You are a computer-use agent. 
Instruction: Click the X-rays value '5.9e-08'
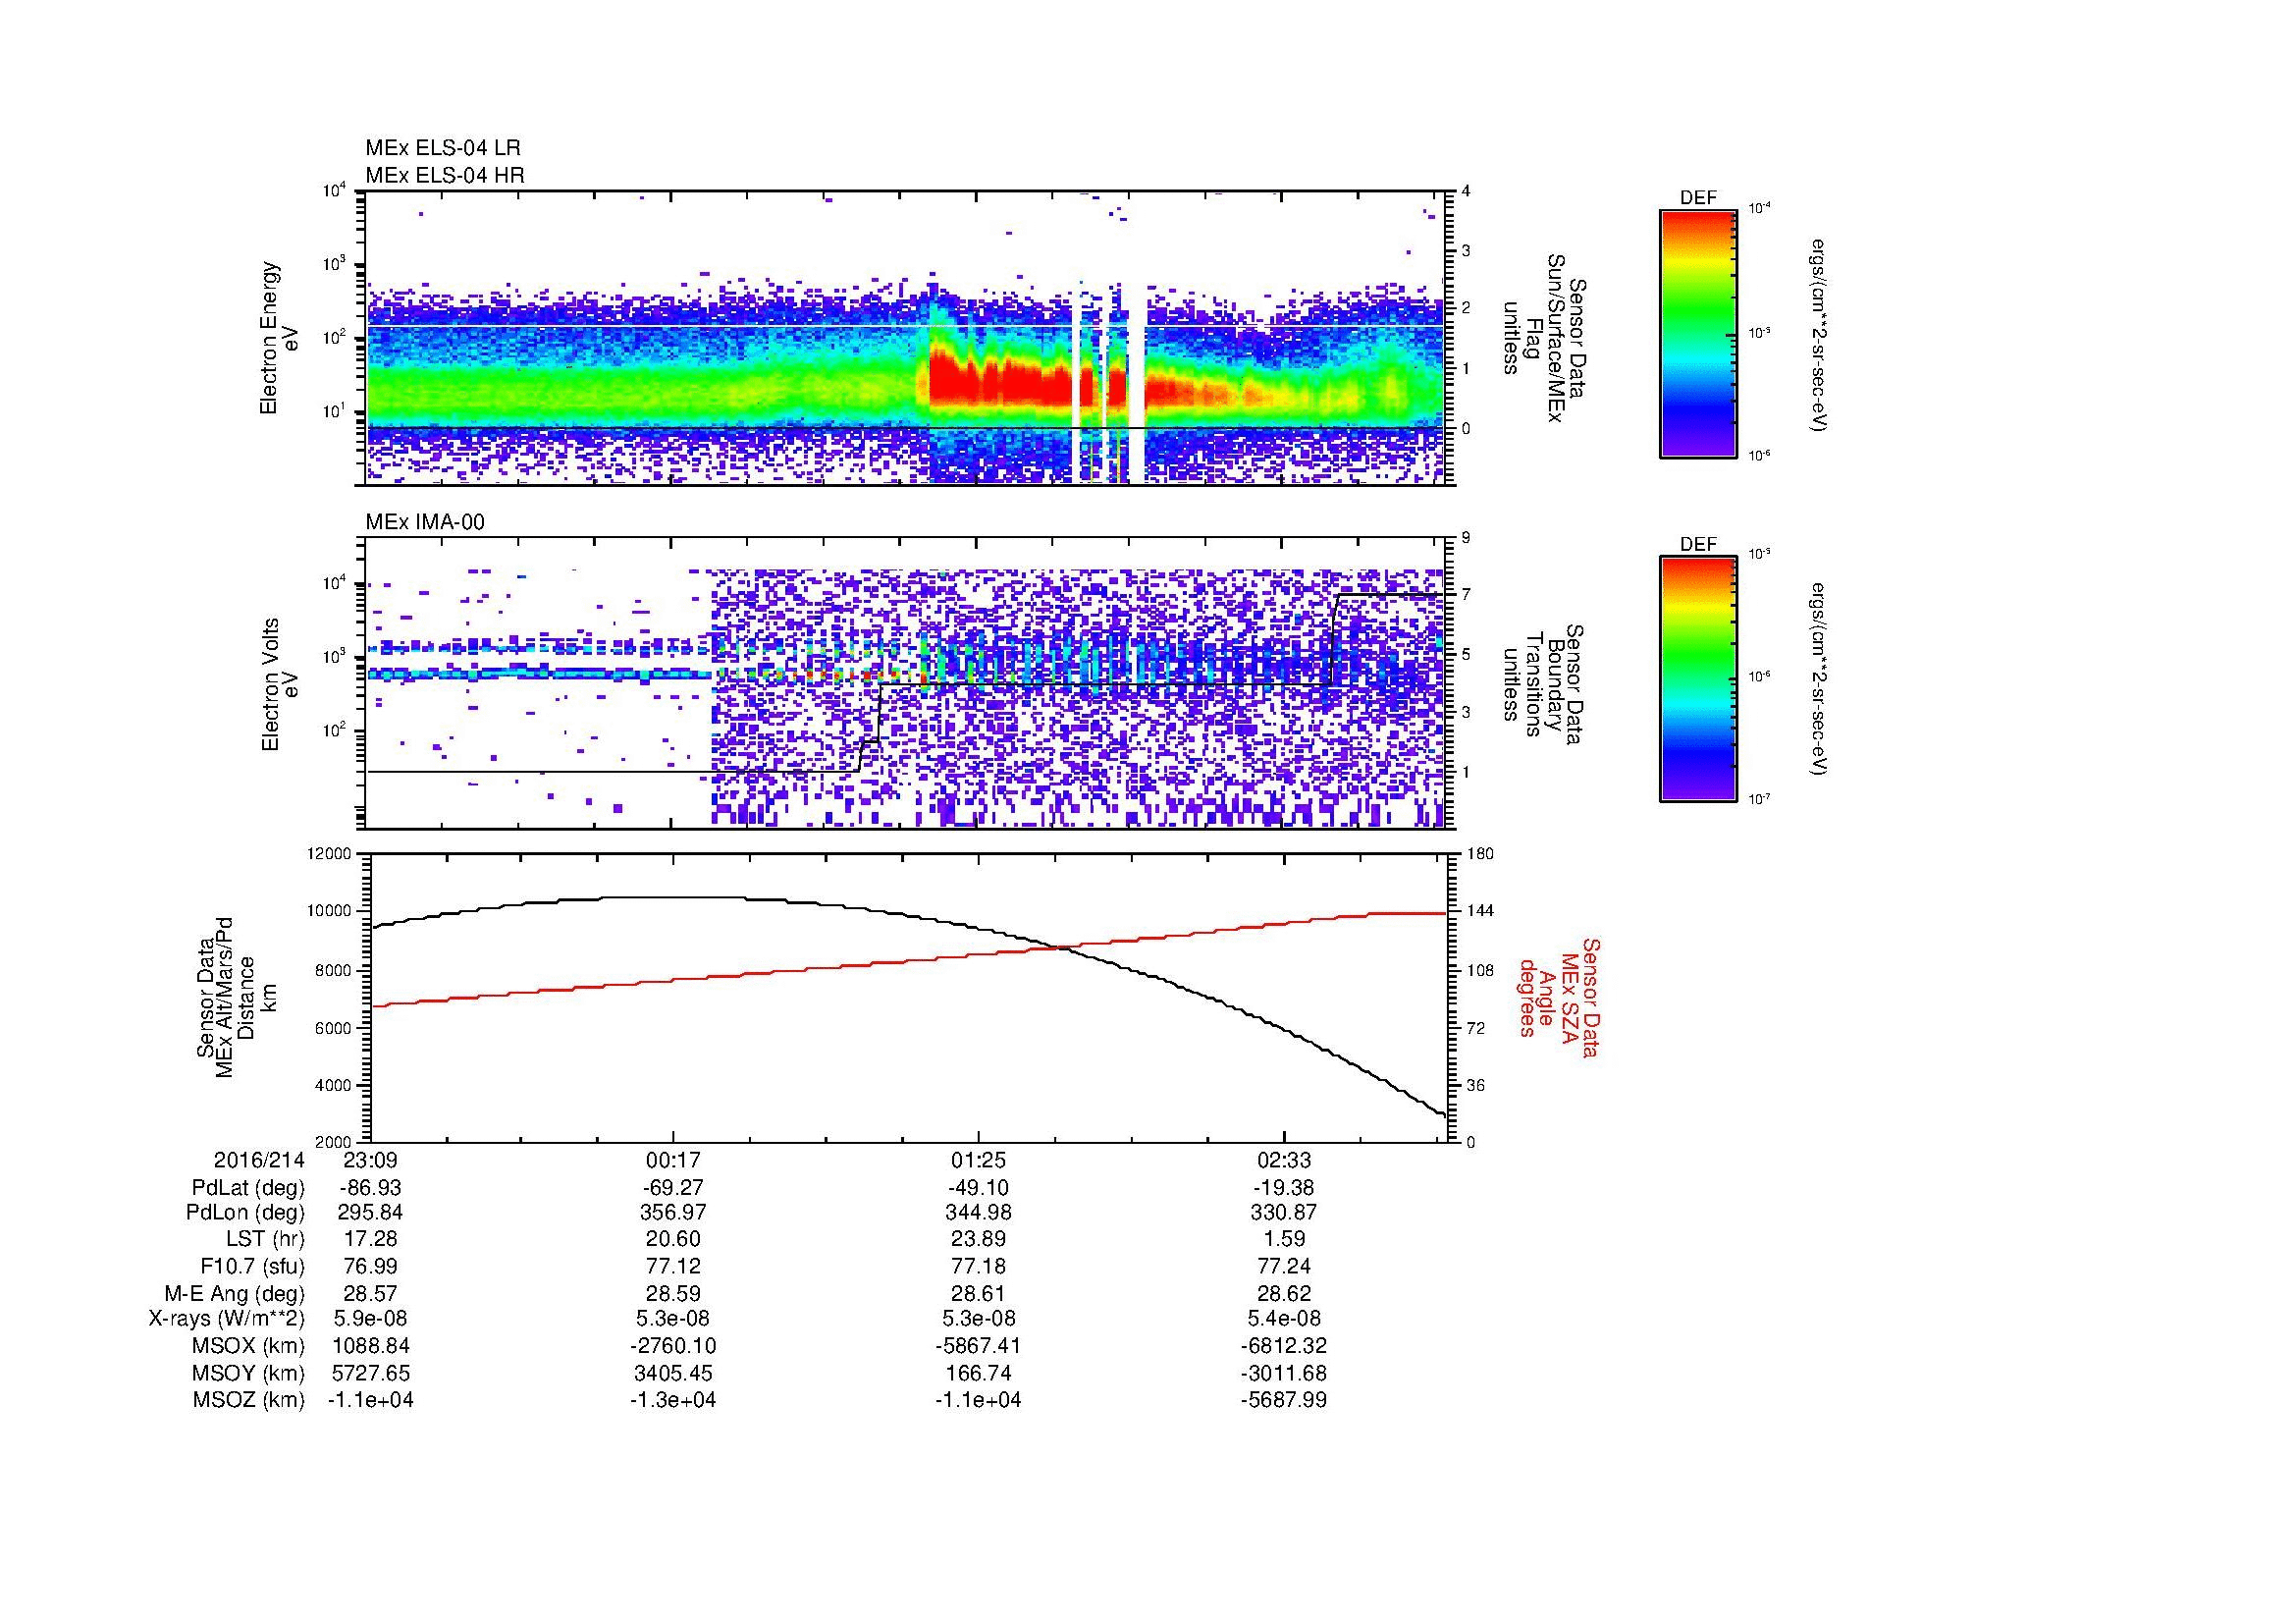(371, 1319)
